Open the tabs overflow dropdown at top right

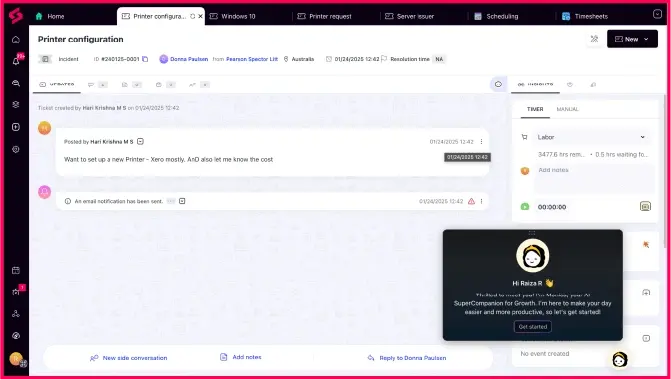pyautogui.click(x=657, y=15)
